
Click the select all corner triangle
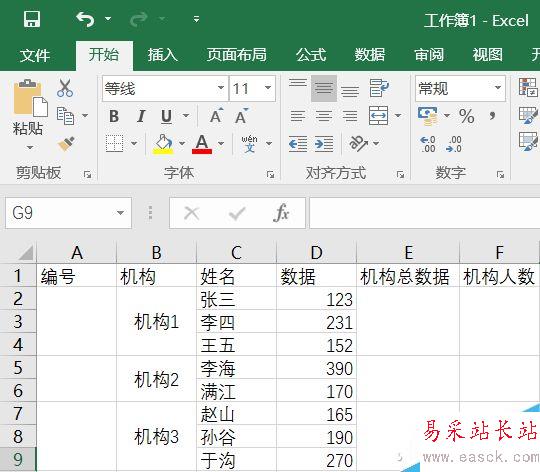(x=25, y=253)
